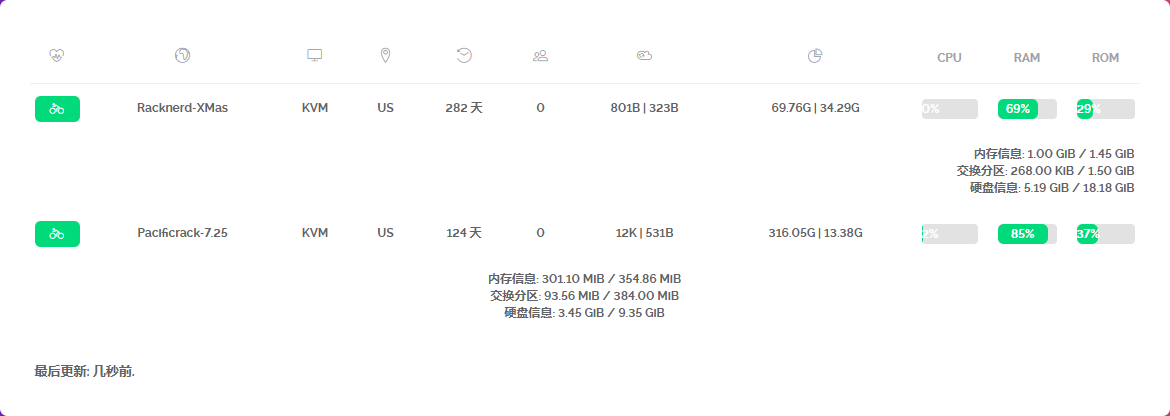Click Pacificrack-7.25 85% RAM progress bar

click(x=1027, y=234)
